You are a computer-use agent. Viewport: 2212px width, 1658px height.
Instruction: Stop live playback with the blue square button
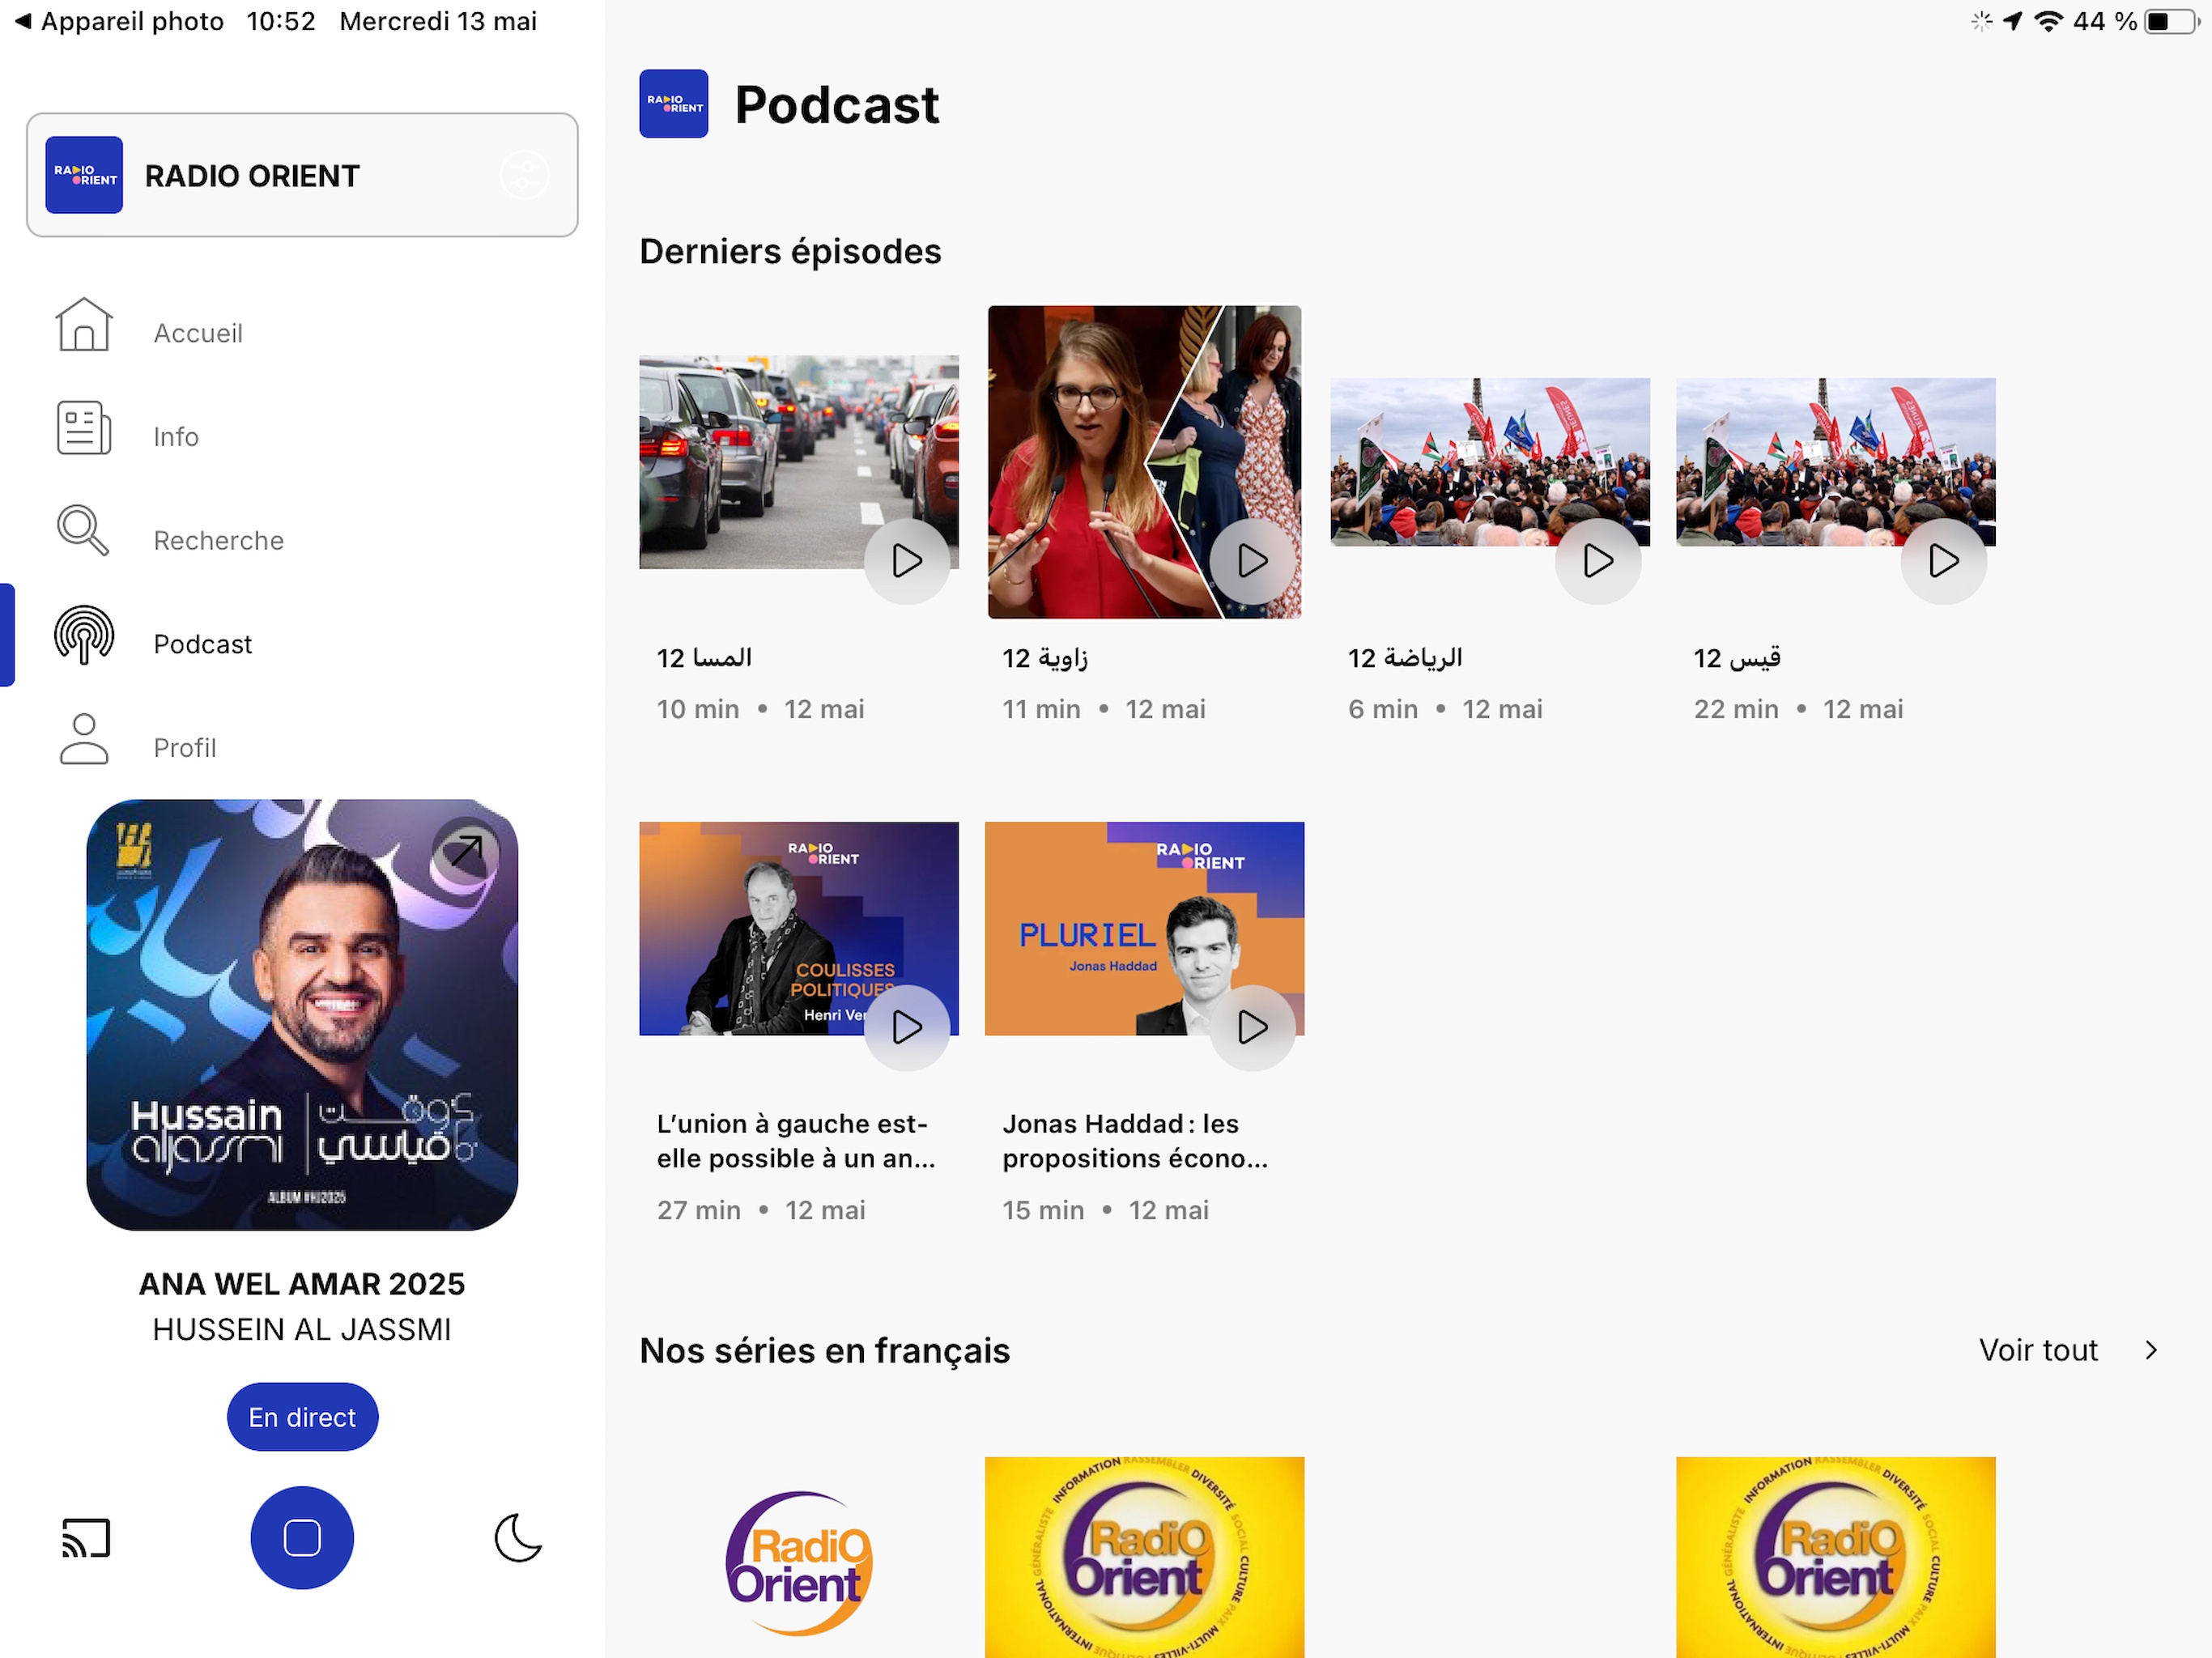click(x=302, y=1538)
